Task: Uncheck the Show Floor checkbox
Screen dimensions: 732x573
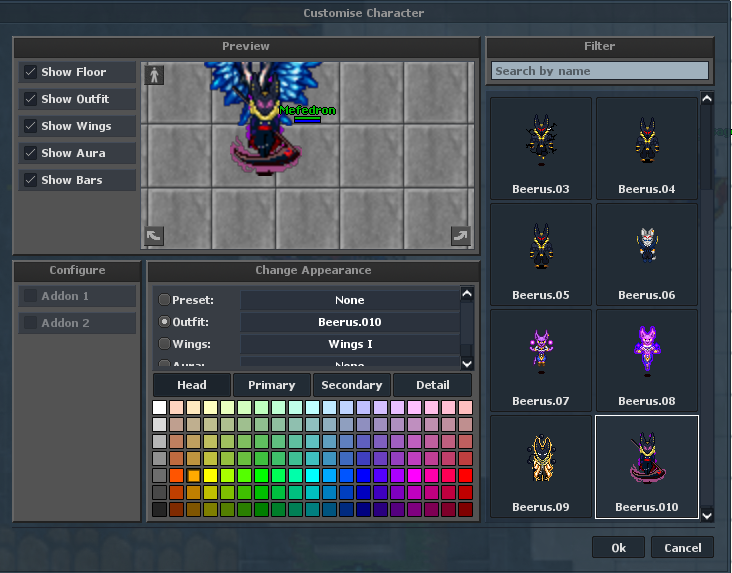Action: click(31, 72)
